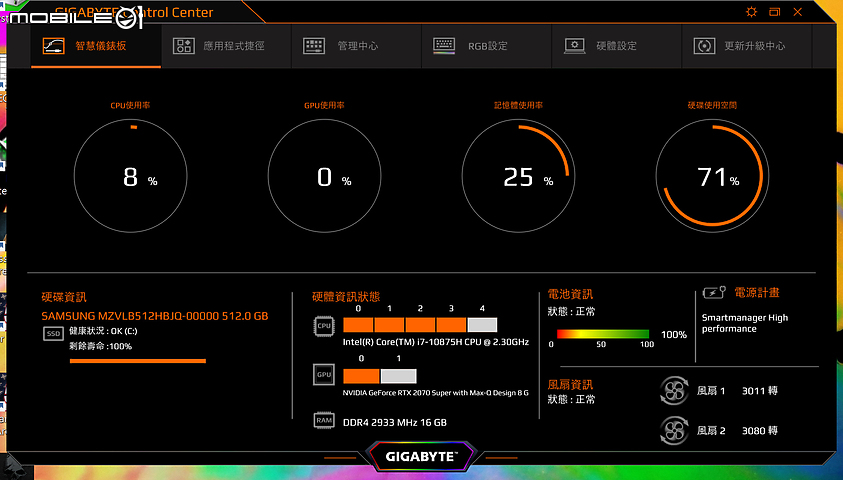Click the 硬體資訊狀態 heading

point(346,297)
